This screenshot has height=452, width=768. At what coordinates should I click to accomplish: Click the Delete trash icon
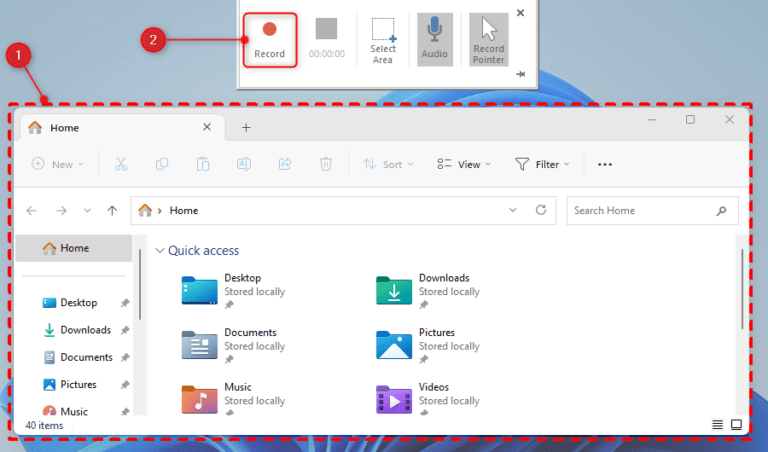pyautogui.click(x=325, y=164)
